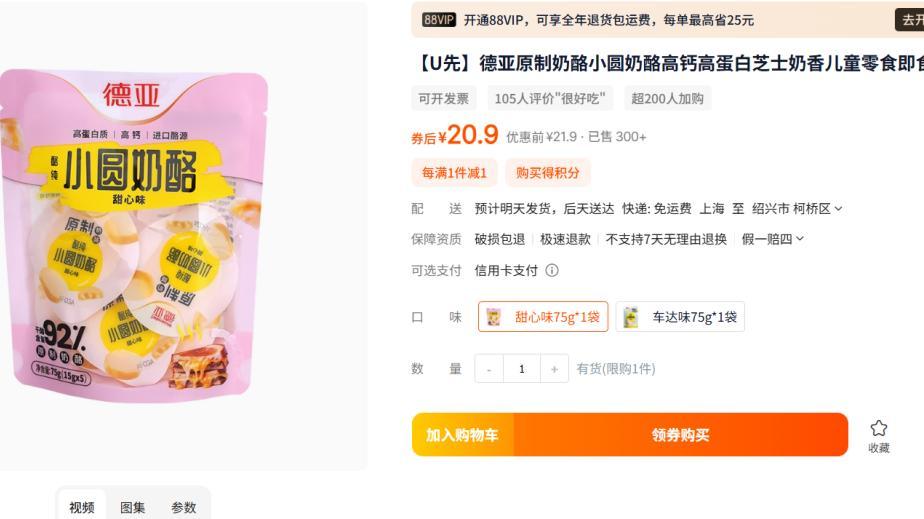The width and height of the screenshot is (924, 519).
Task: Click the 领券购买 button
Action: [x=681, y=435]
